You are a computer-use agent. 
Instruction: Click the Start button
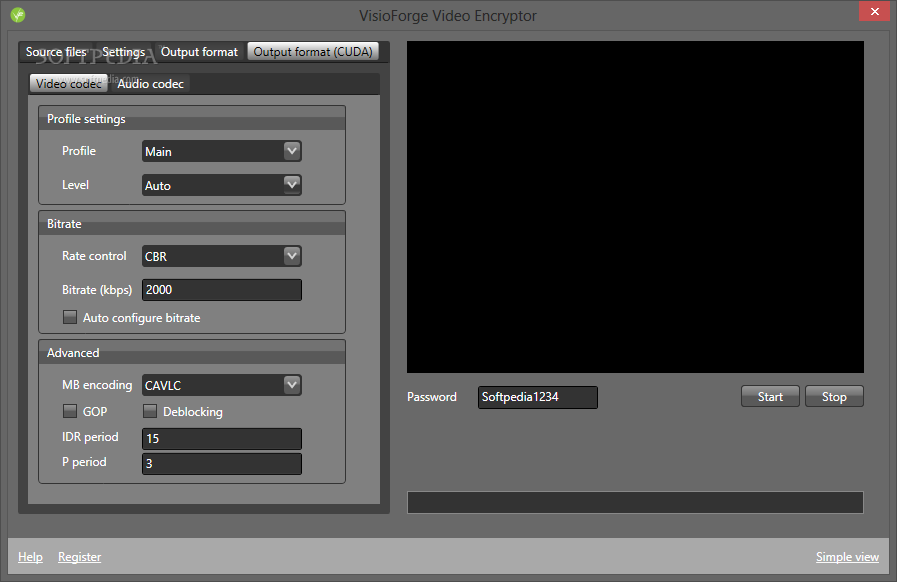coord(770,397)
